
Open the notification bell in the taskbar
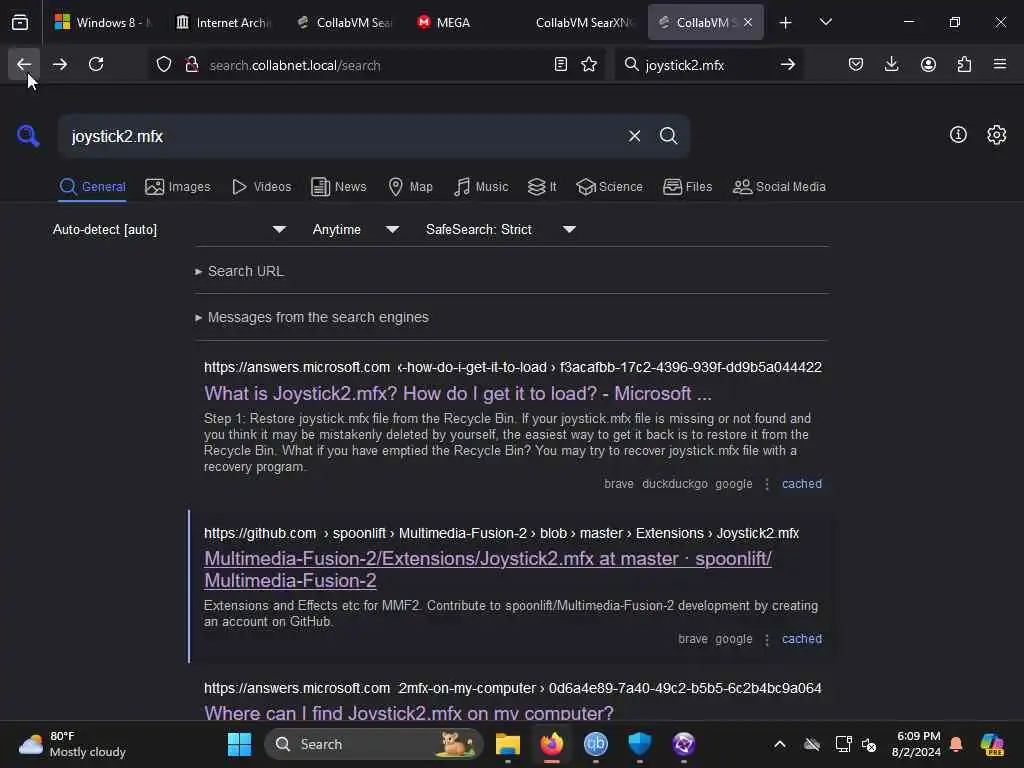coord(956,744)
